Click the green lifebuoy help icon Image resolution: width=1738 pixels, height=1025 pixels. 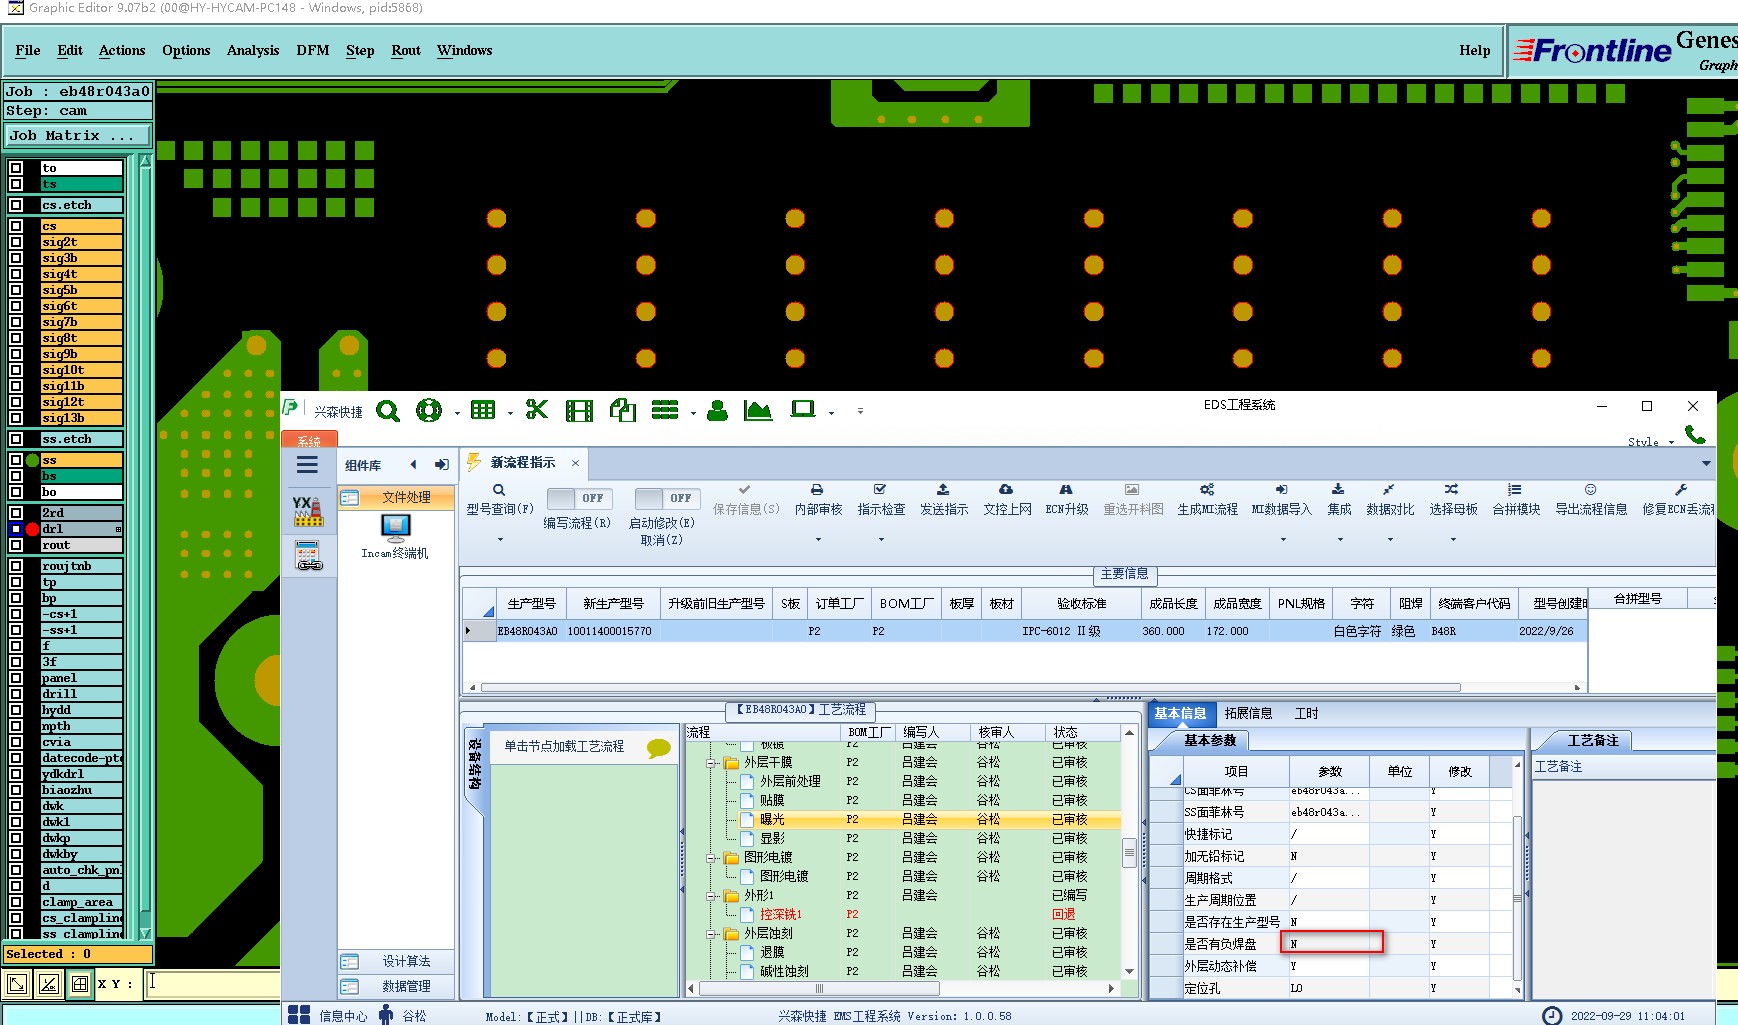coord(429,410)
